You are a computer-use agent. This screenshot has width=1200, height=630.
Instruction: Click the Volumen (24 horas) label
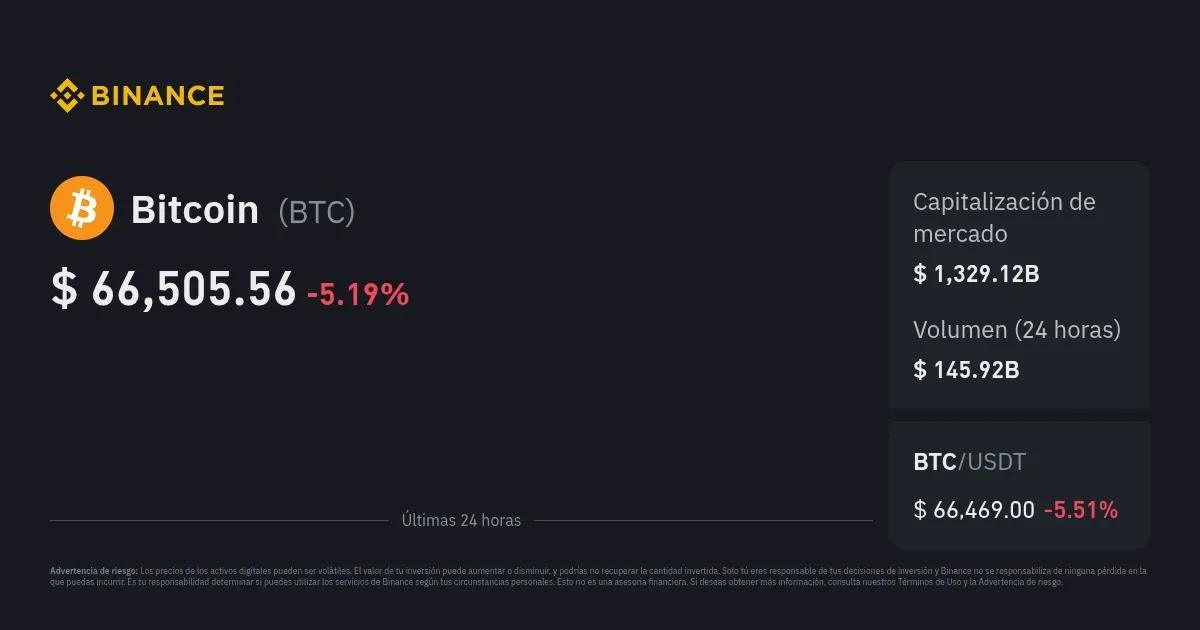[1017, 329]
